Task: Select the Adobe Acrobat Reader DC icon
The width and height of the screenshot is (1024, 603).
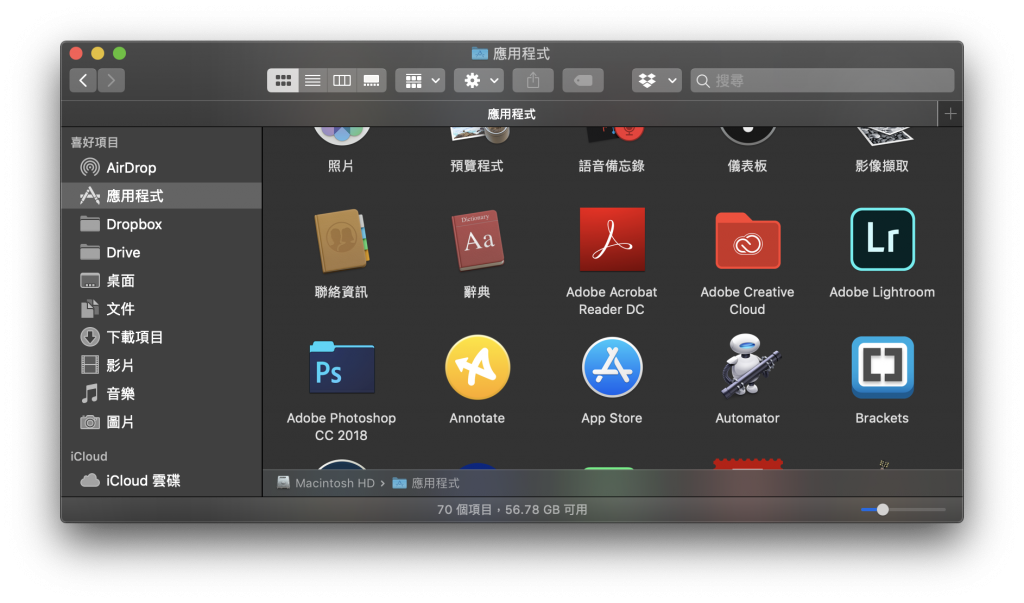Action: 612,239
